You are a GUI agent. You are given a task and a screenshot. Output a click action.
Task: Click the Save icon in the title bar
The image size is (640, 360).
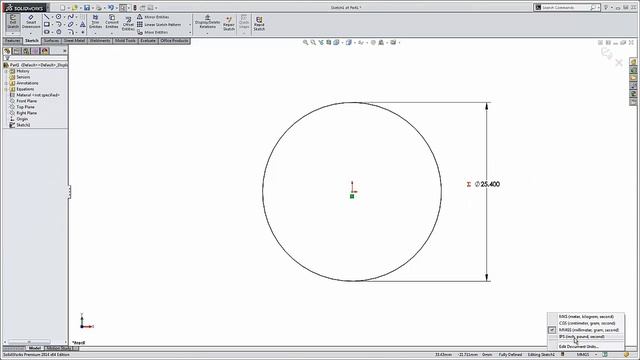coord(87,7)
